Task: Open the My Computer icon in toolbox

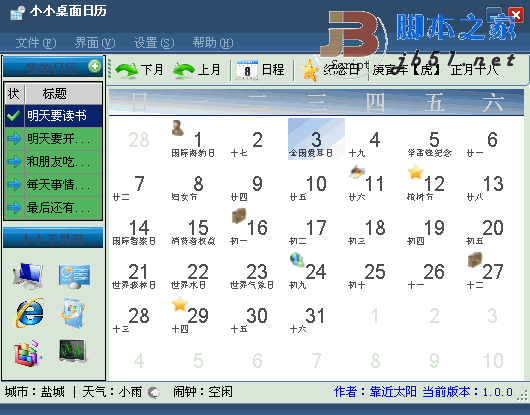Action: coord(28,275)
